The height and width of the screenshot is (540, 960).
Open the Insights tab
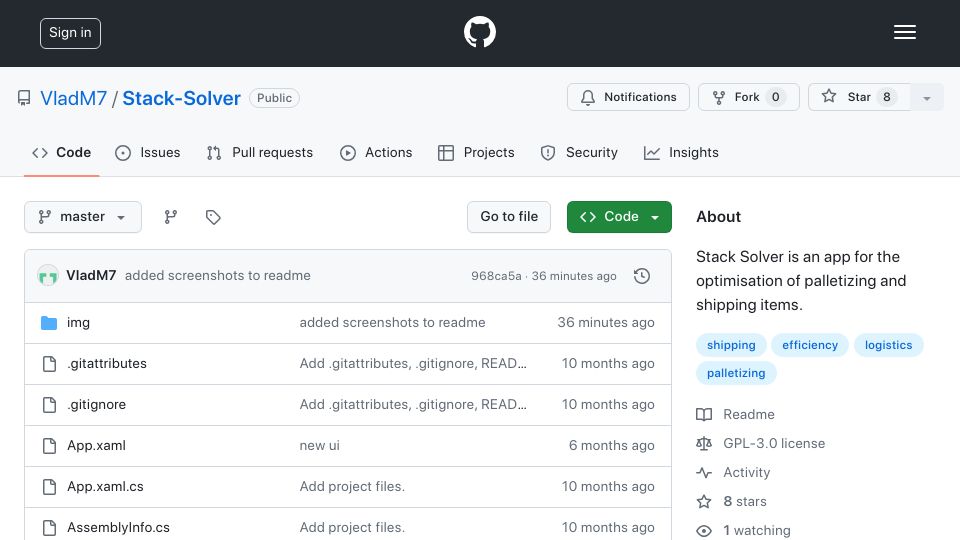681,152
